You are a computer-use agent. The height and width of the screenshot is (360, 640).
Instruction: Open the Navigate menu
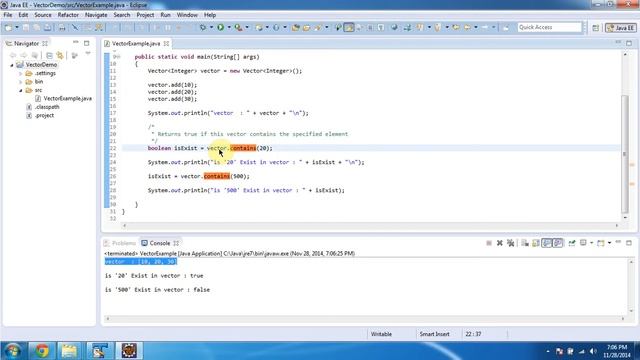(x=96, y=15)
